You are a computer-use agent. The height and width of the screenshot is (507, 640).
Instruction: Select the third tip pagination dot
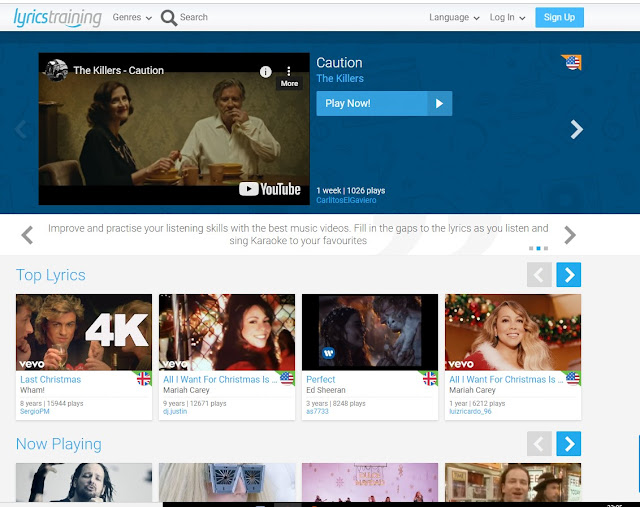tap(546, 248)
